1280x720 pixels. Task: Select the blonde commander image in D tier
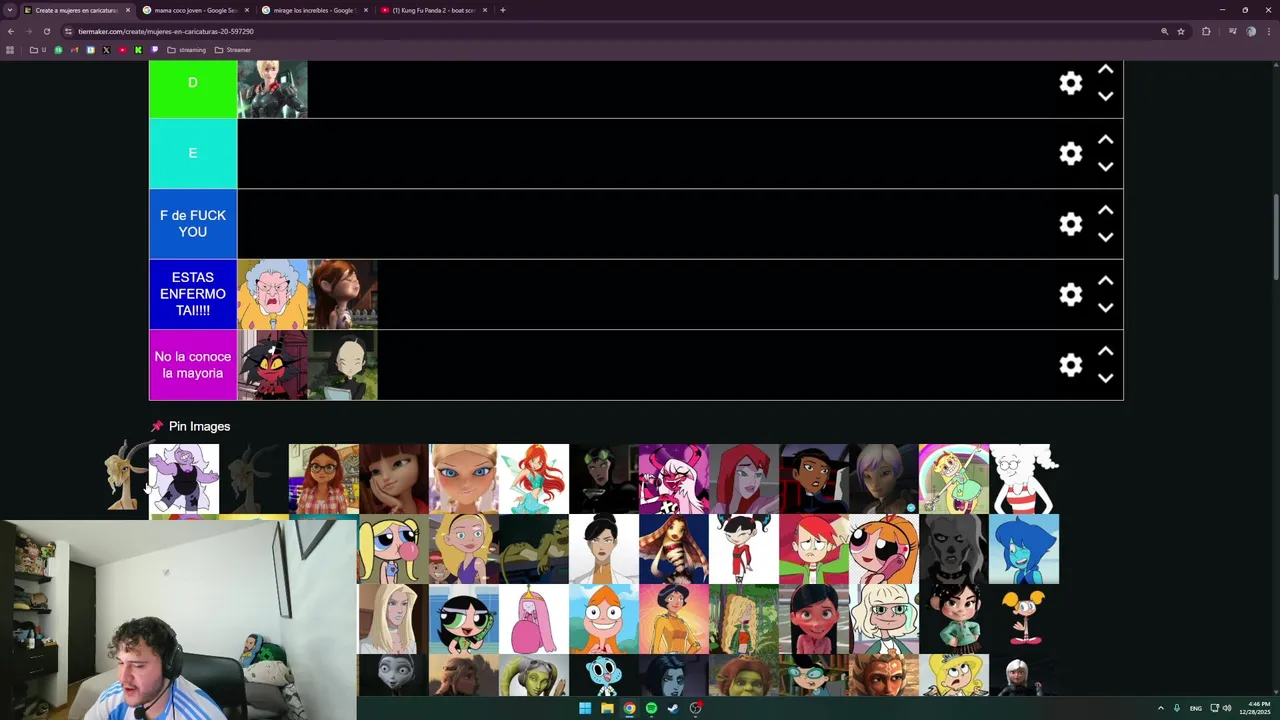pos(272,89)
